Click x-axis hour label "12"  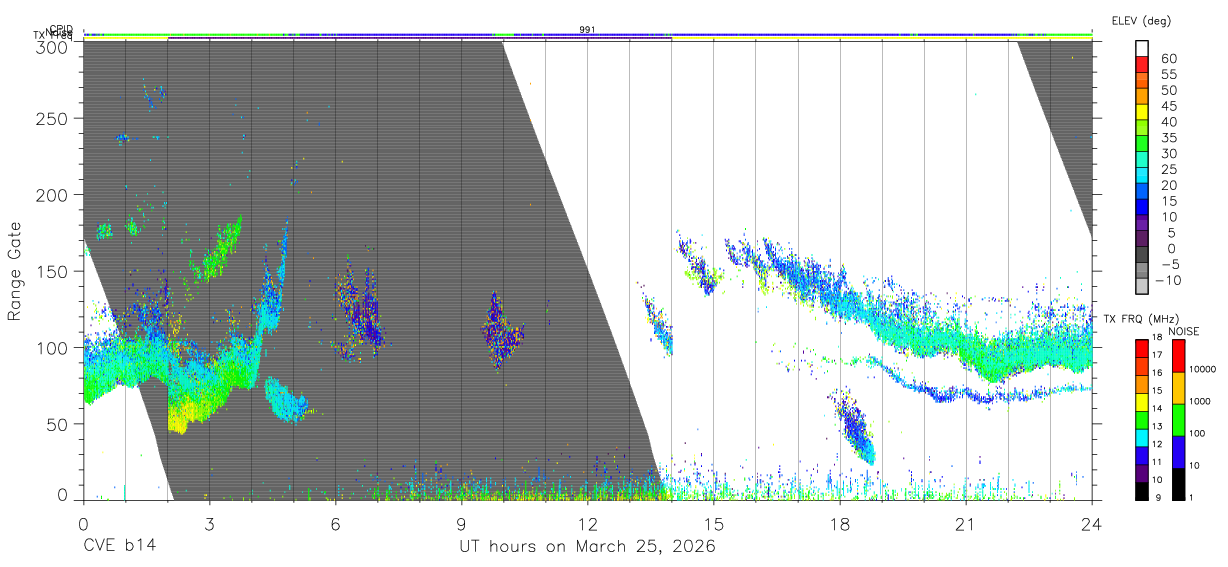pos(587,524)
